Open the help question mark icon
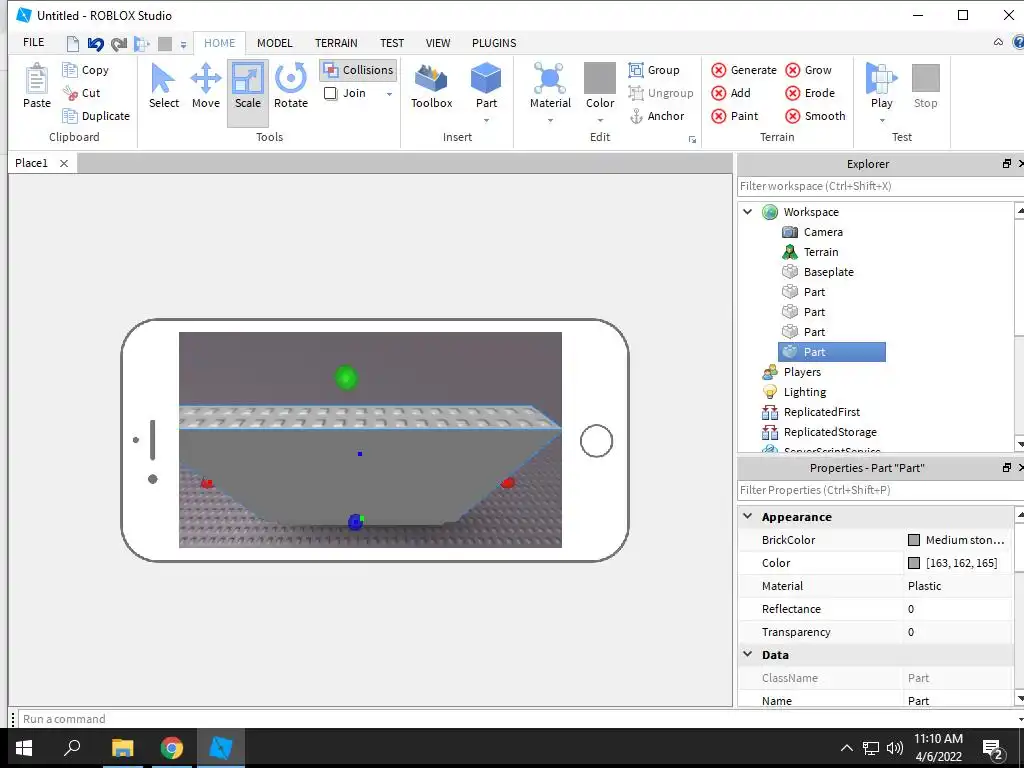 point(1018,42)
